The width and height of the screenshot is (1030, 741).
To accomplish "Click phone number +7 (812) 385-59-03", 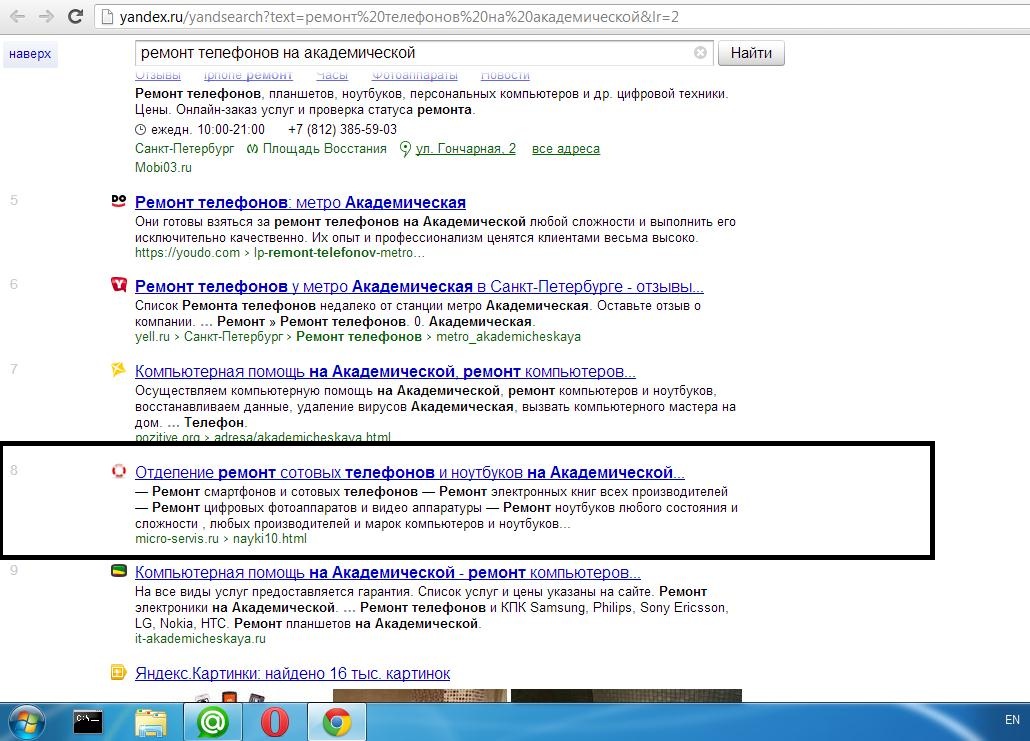I will tap(342, 129).
